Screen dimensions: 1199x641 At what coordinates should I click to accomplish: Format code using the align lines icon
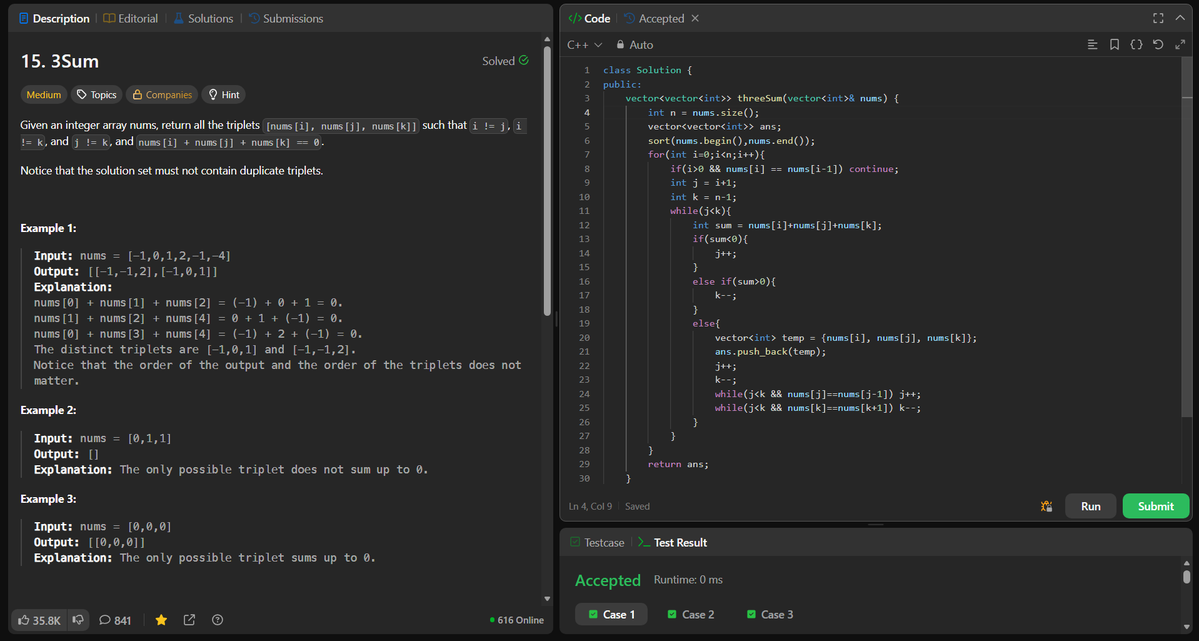pyautogui.click(x=1093, y=45)
